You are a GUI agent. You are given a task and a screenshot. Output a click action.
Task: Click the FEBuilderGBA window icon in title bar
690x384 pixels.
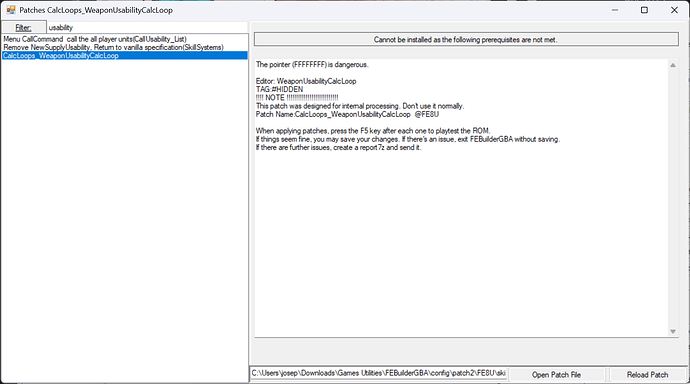[x=11, y=10]
